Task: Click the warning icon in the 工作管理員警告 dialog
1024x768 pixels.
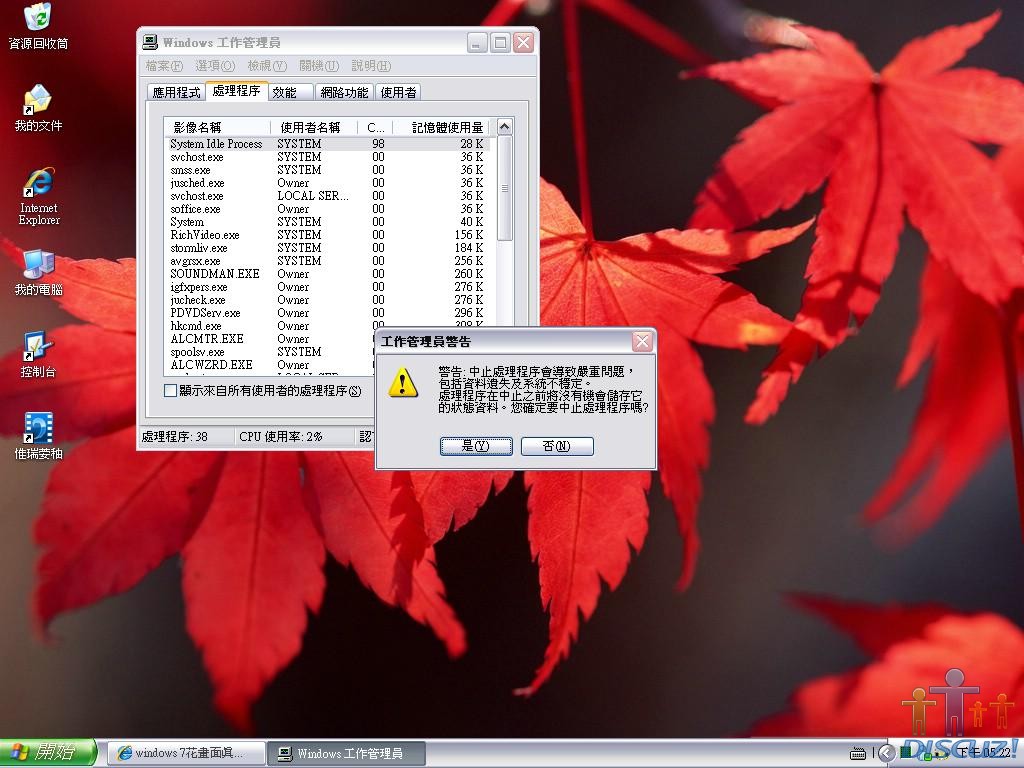Action: 403,382
